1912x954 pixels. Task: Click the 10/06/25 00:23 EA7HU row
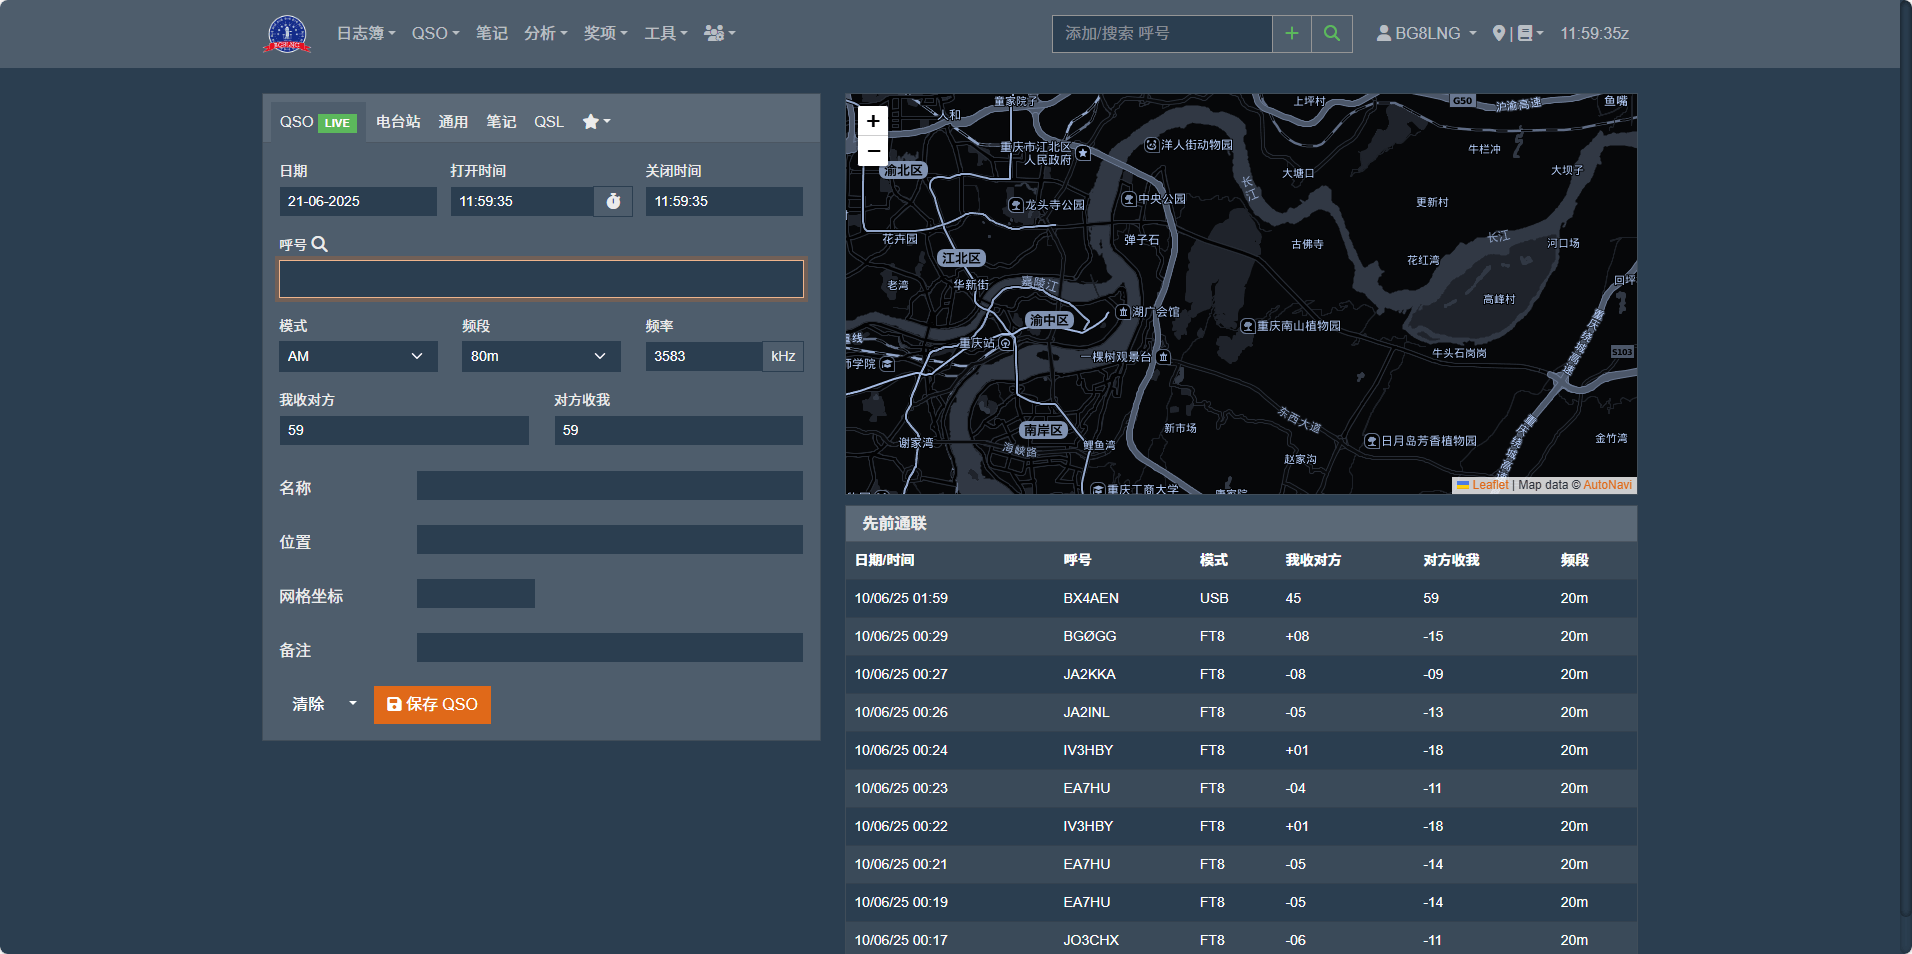pos(1241,788)
